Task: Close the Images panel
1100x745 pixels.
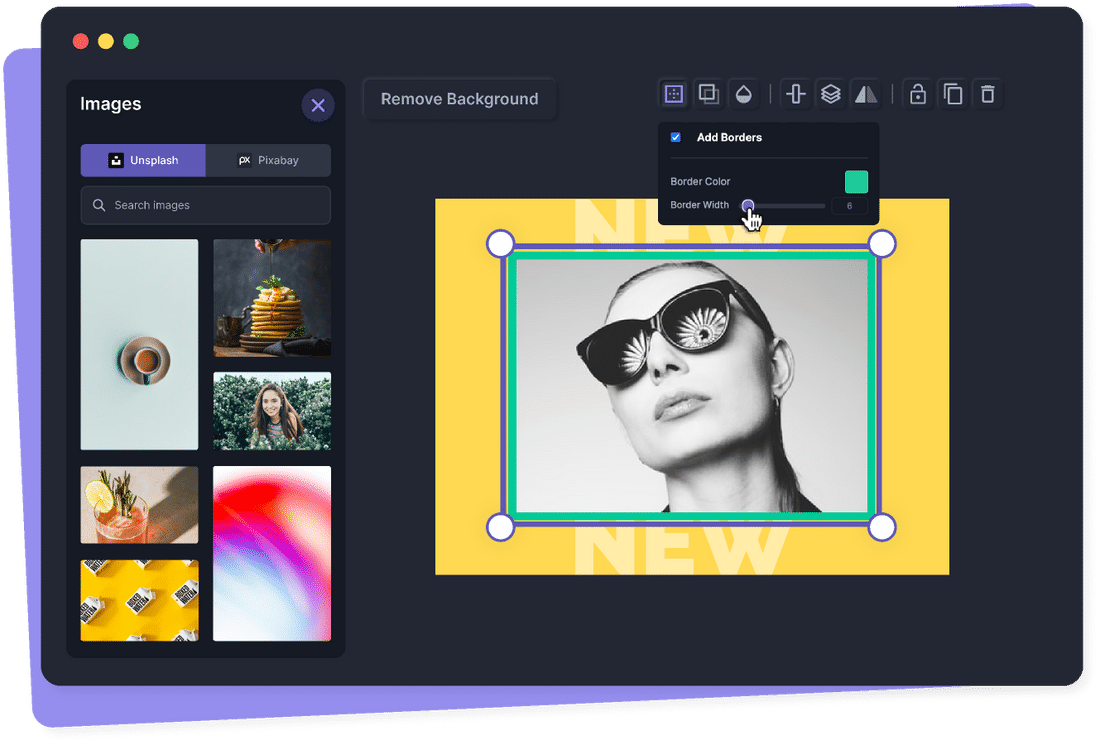Action: pos(318,105)
